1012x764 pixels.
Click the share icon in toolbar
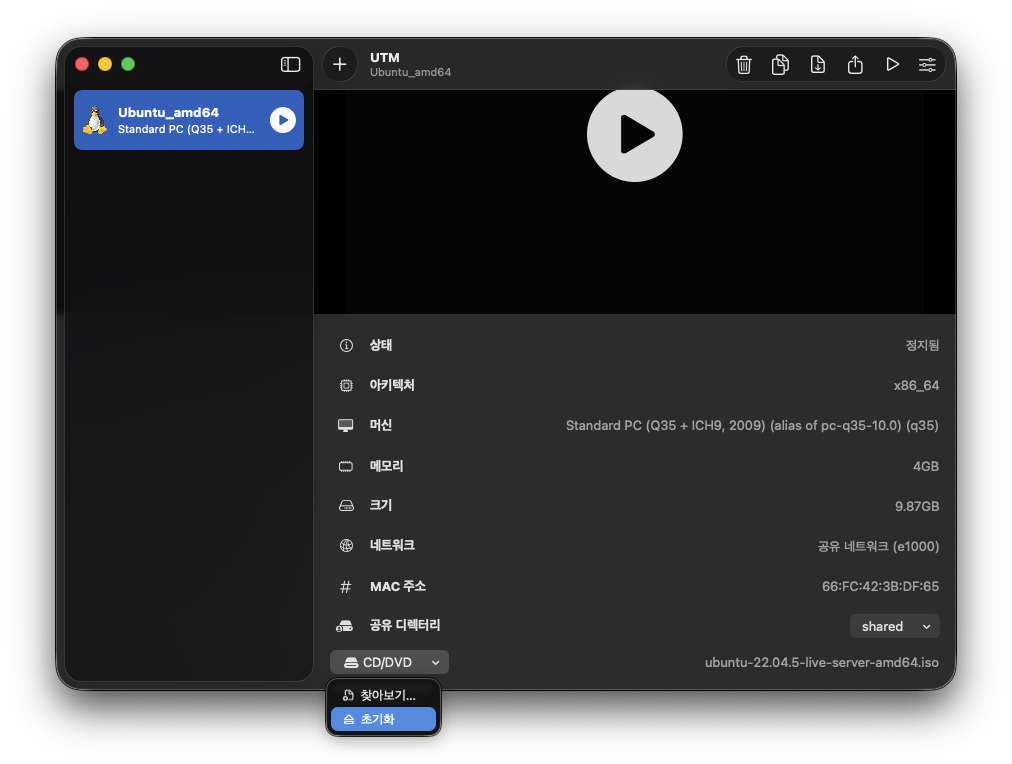coord(855,65)
